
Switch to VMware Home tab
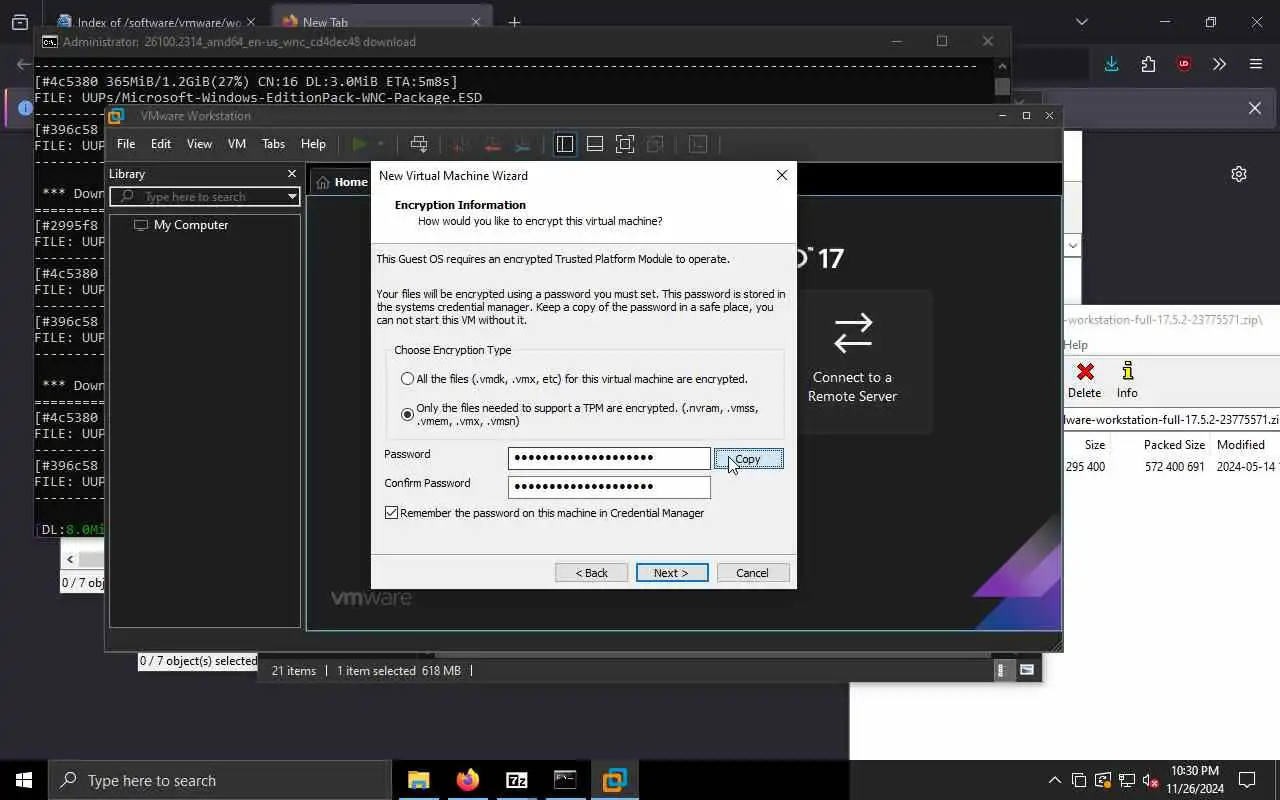pos(341,182)
